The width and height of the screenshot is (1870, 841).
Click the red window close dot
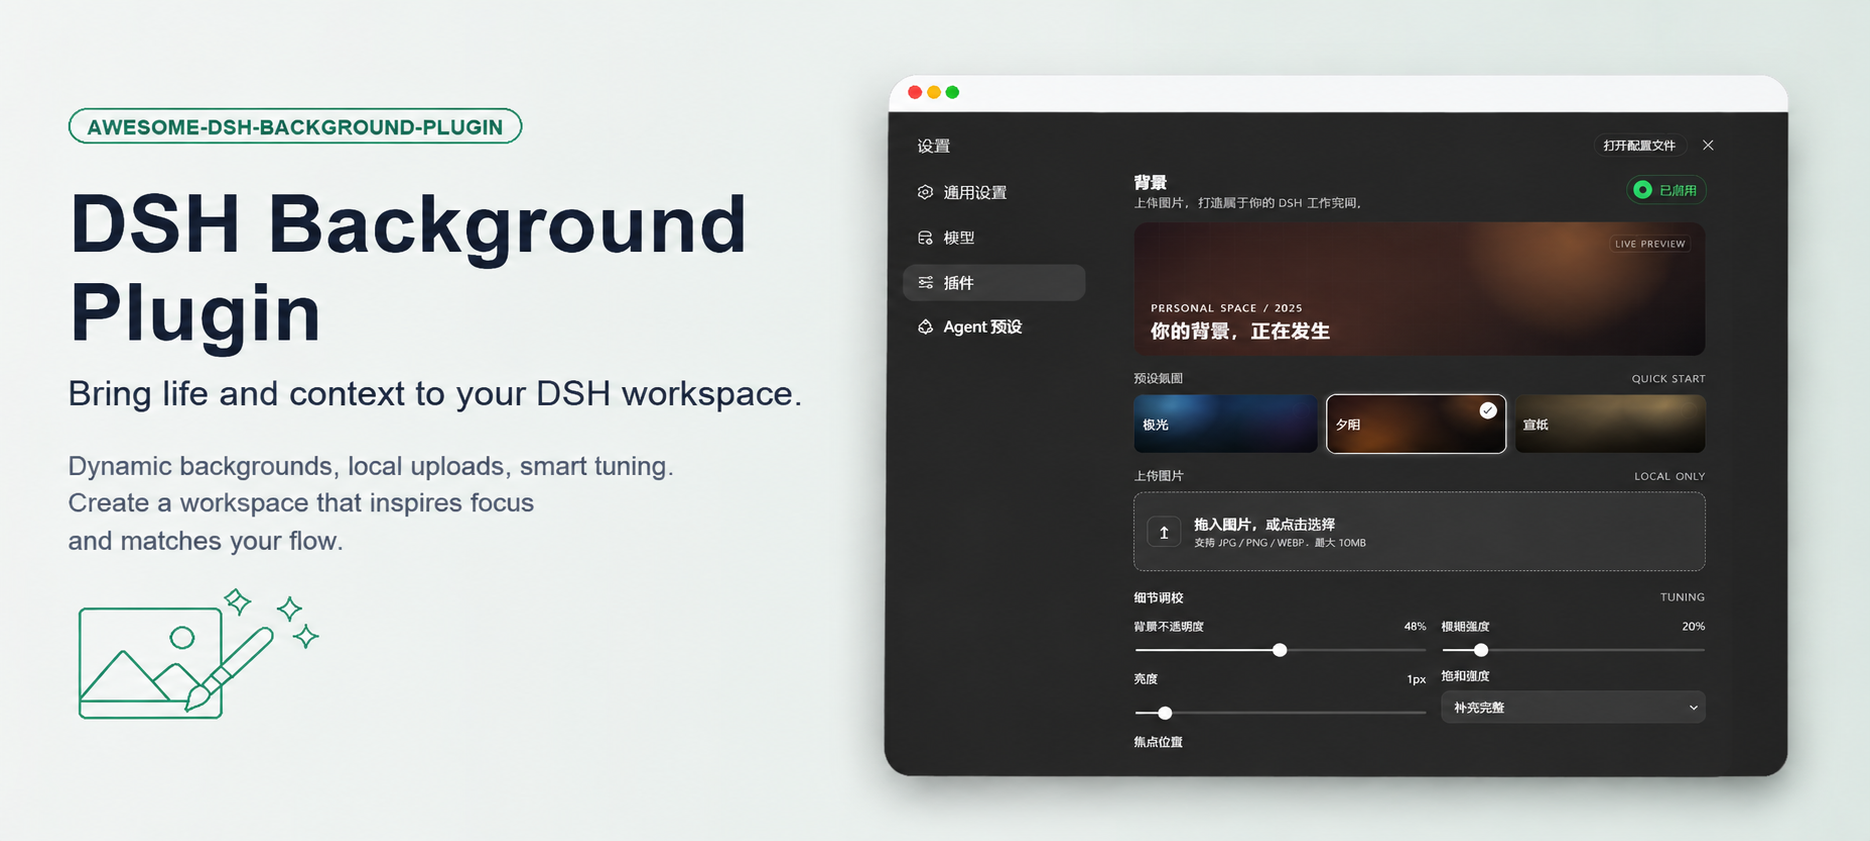[915, 92]
